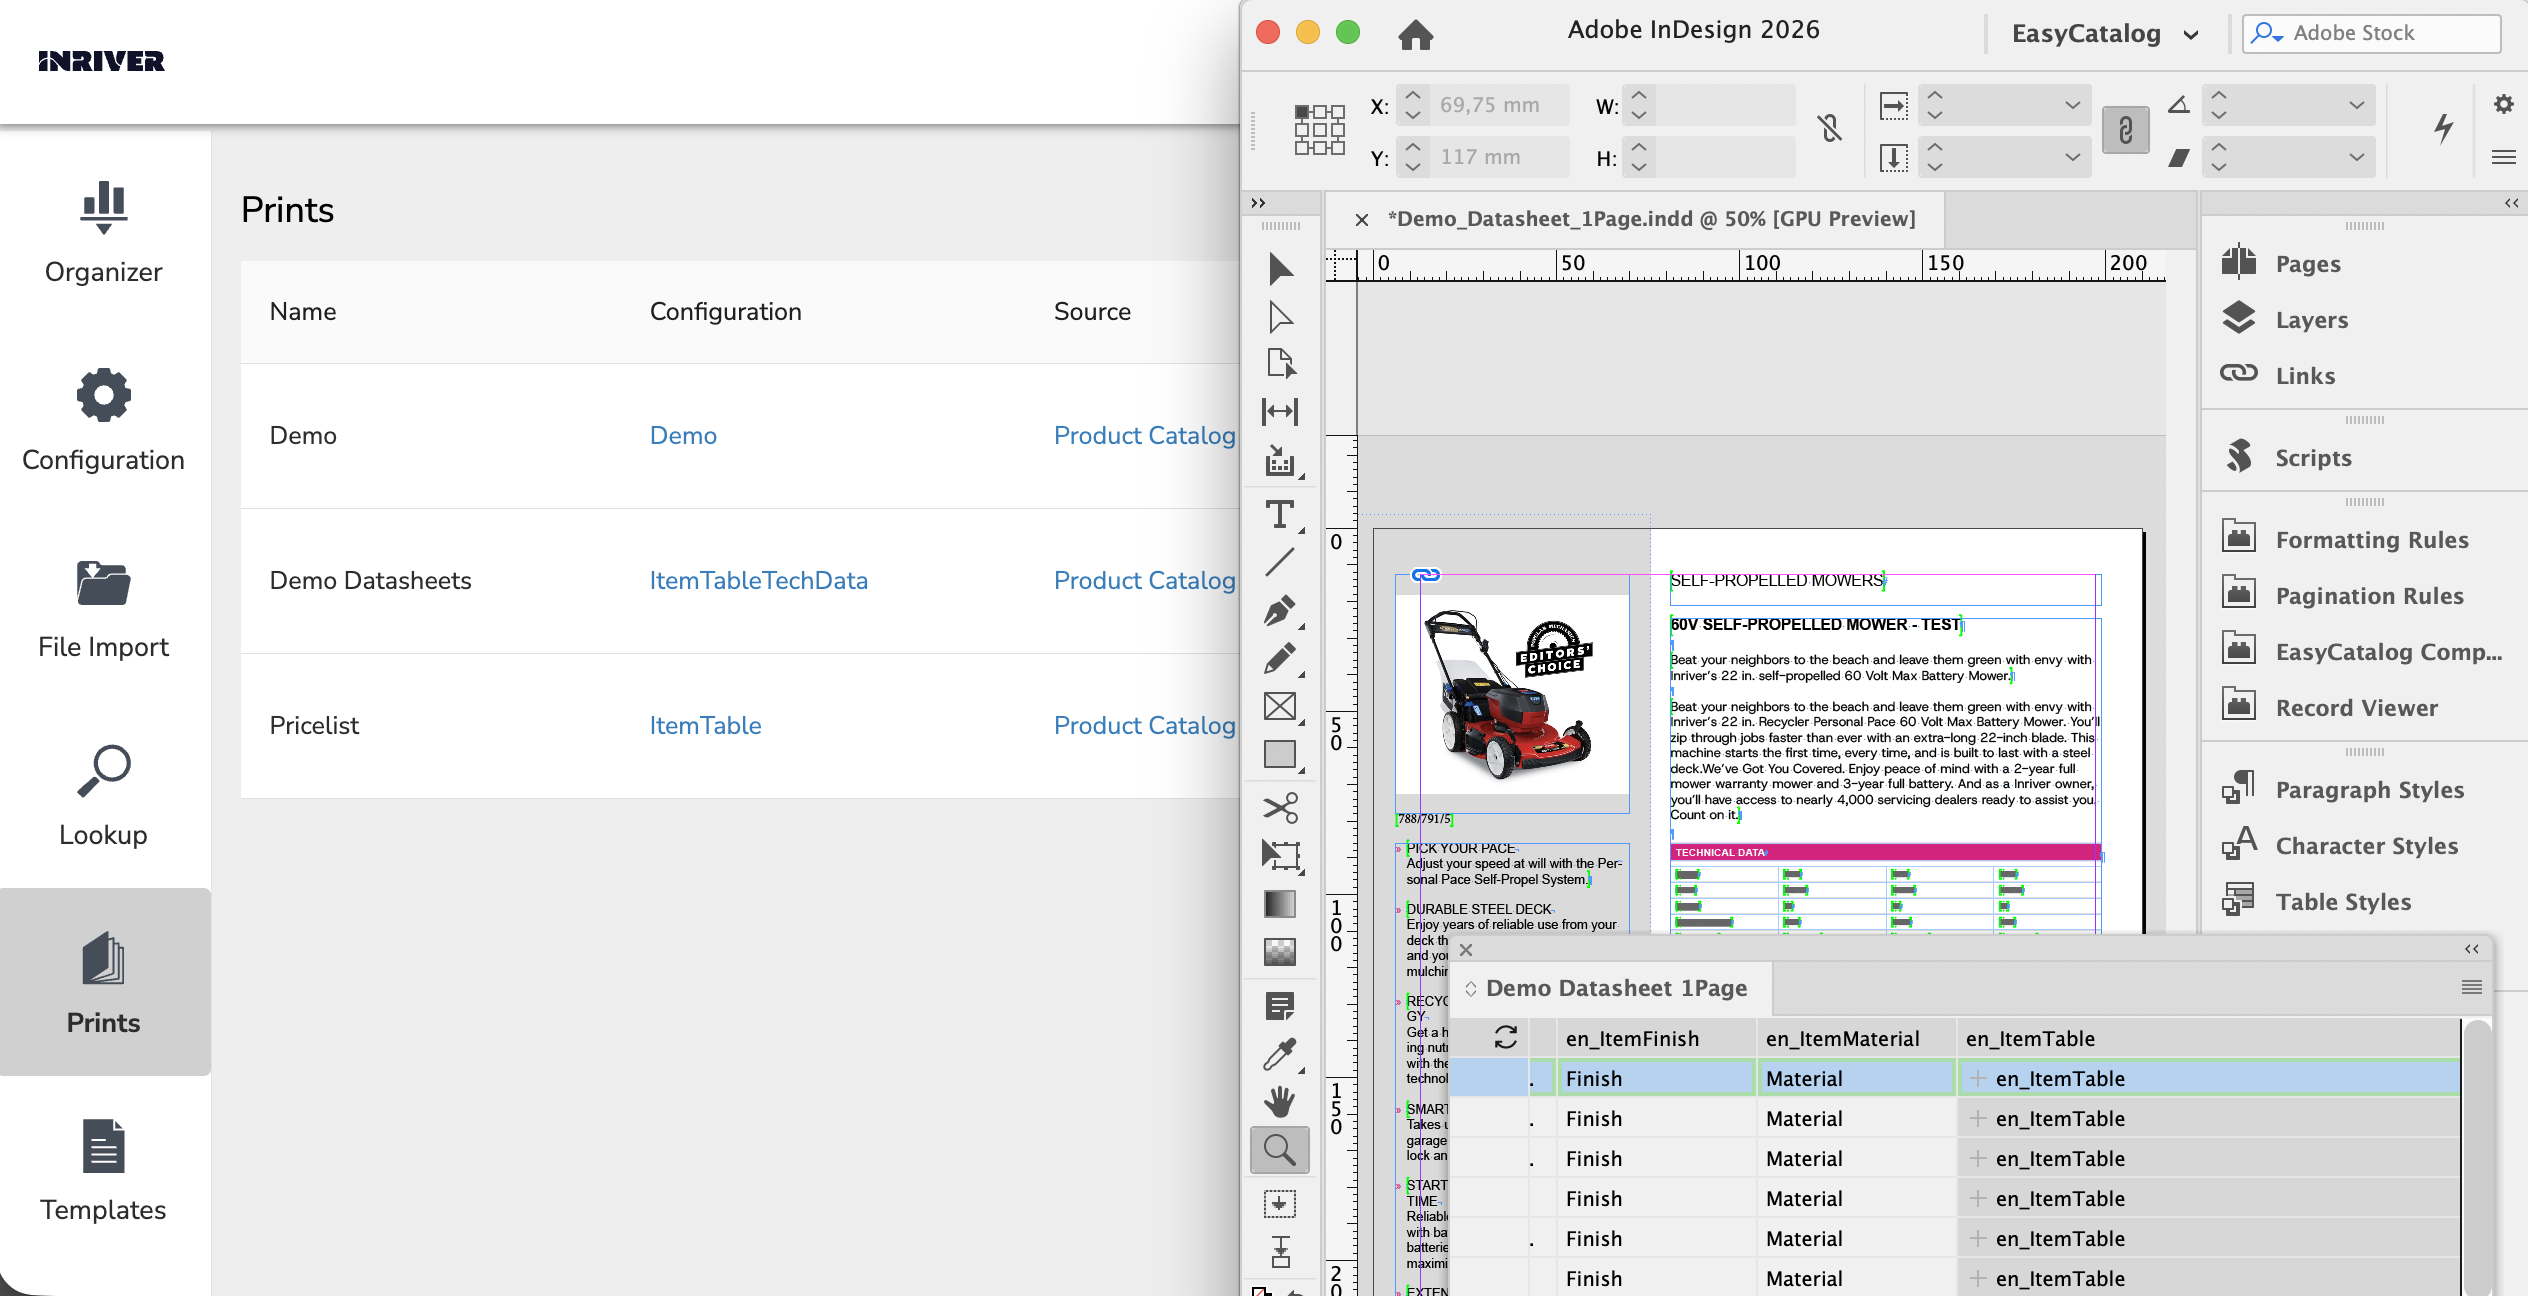Click the X position value field
Screen dimensions: 2528x1296
(x=1500, y=105)
